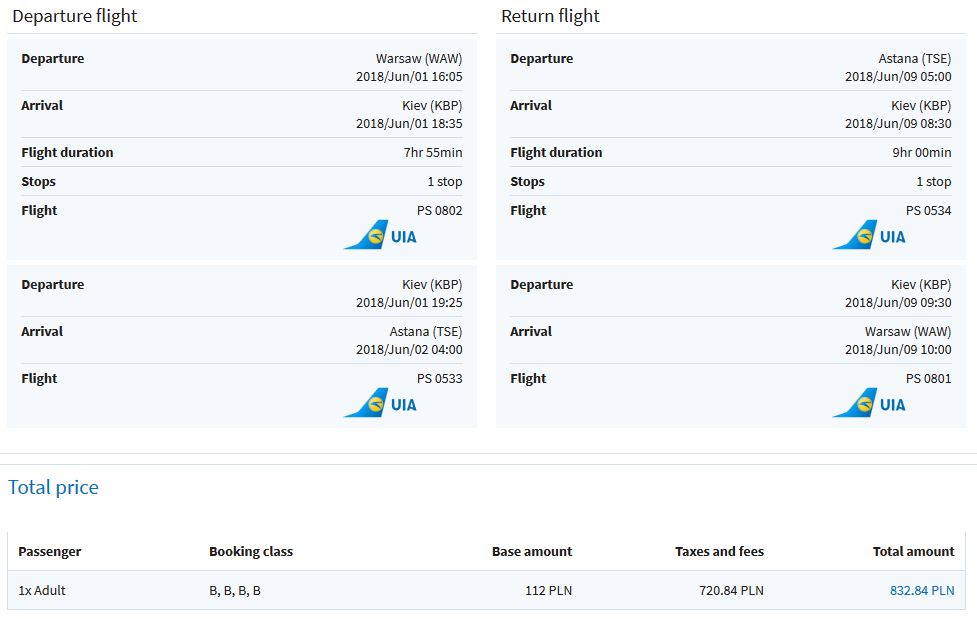
Task: Click UIA logo for flight PS 0802
Action: 380,235
